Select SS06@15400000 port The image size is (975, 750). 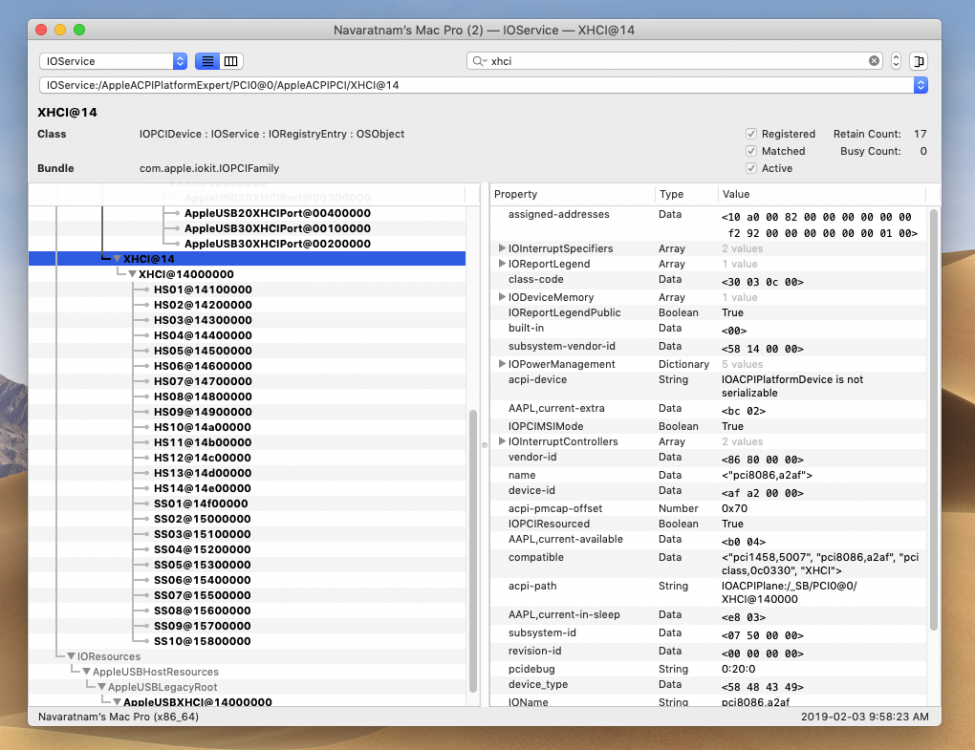[x=203, y=580]
